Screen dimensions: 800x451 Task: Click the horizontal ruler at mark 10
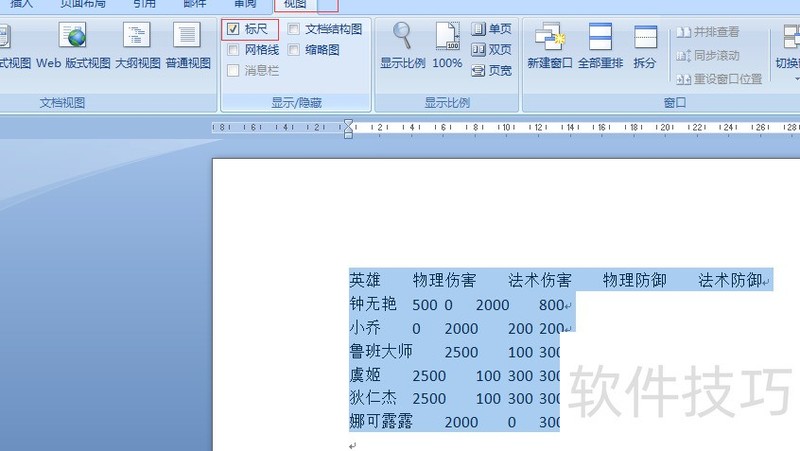tap(506, 127)
